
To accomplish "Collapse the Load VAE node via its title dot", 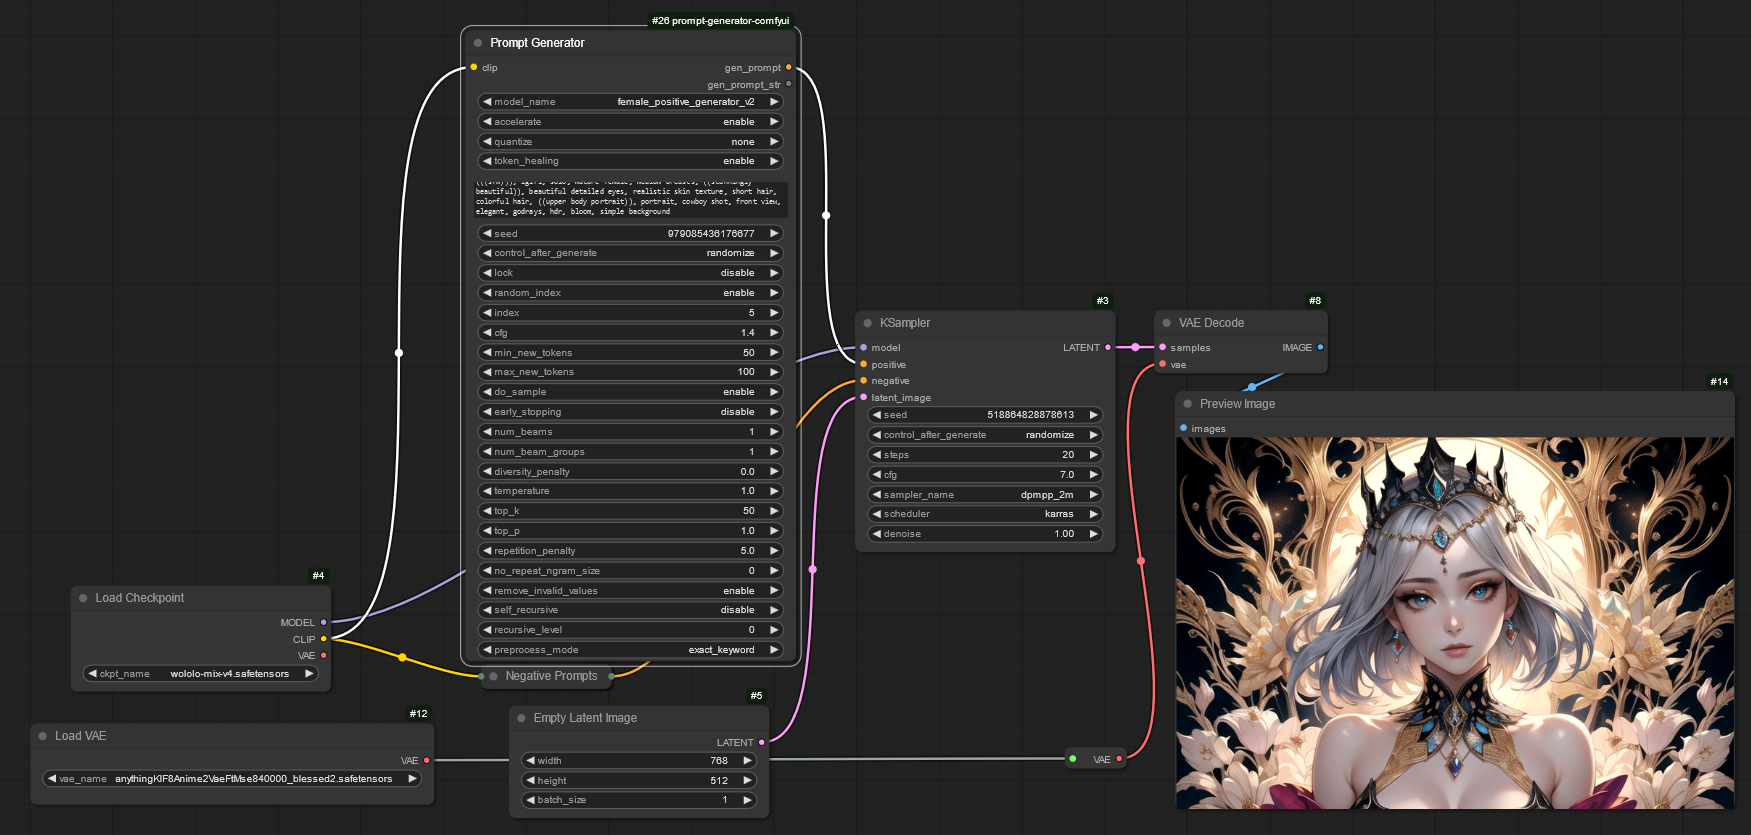I will tap(43, 736).
